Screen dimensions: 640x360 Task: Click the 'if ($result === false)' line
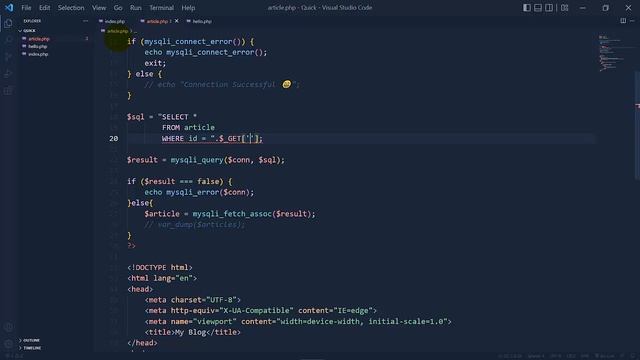(x=180, y=182)
